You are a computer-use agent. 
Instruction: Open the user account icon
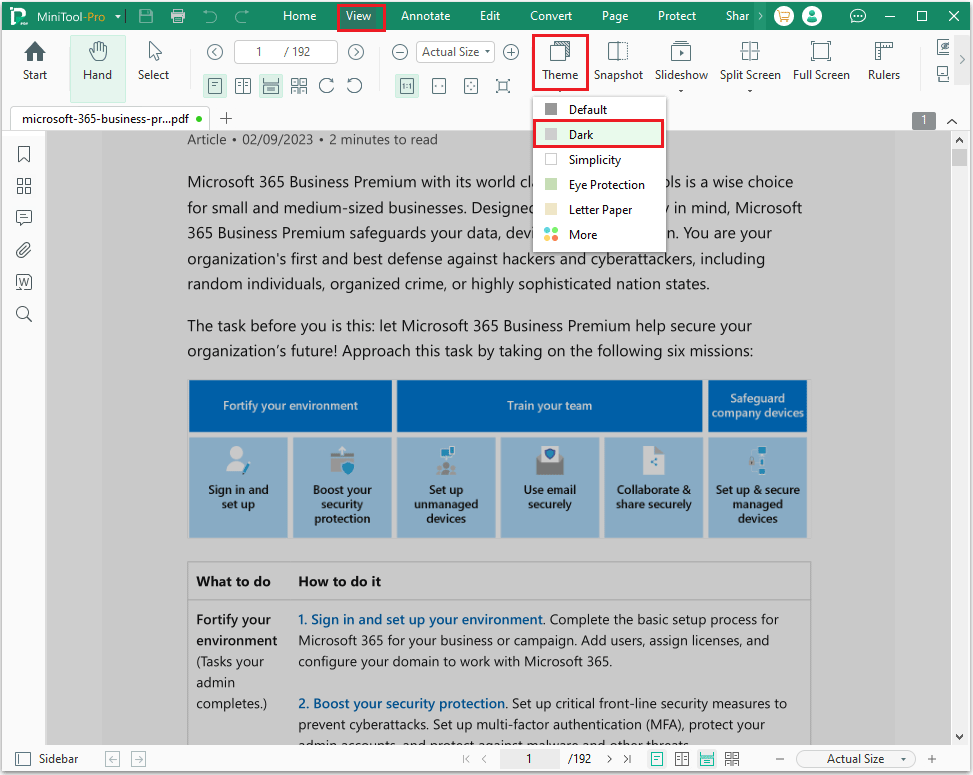[x=812, y=16]
